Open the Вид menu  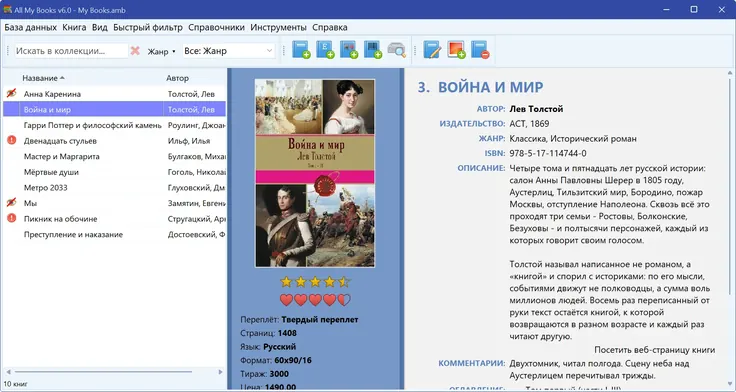pos(100,27)
